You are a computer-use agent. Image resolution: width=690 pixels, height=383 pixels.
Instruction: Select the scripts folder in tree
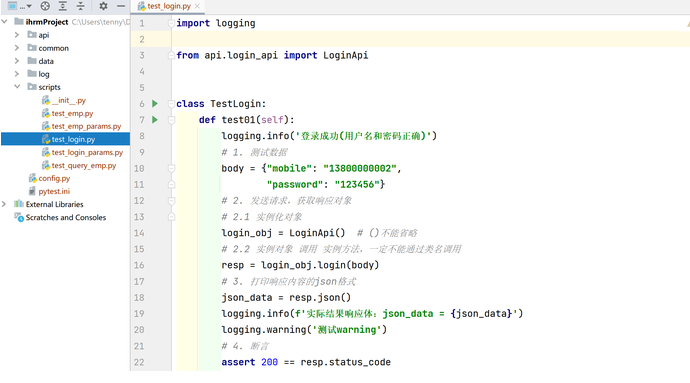click(49, 87)
